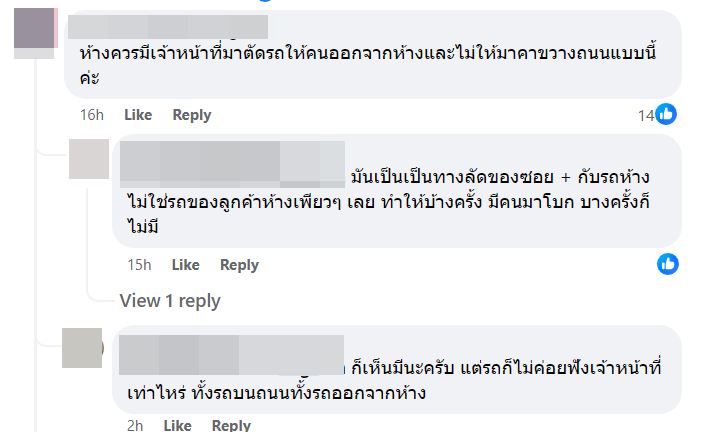The height and width of the screenshot is (432, 727).
Task: Like the reply posted 15h ago
Action: pos(185,265)
